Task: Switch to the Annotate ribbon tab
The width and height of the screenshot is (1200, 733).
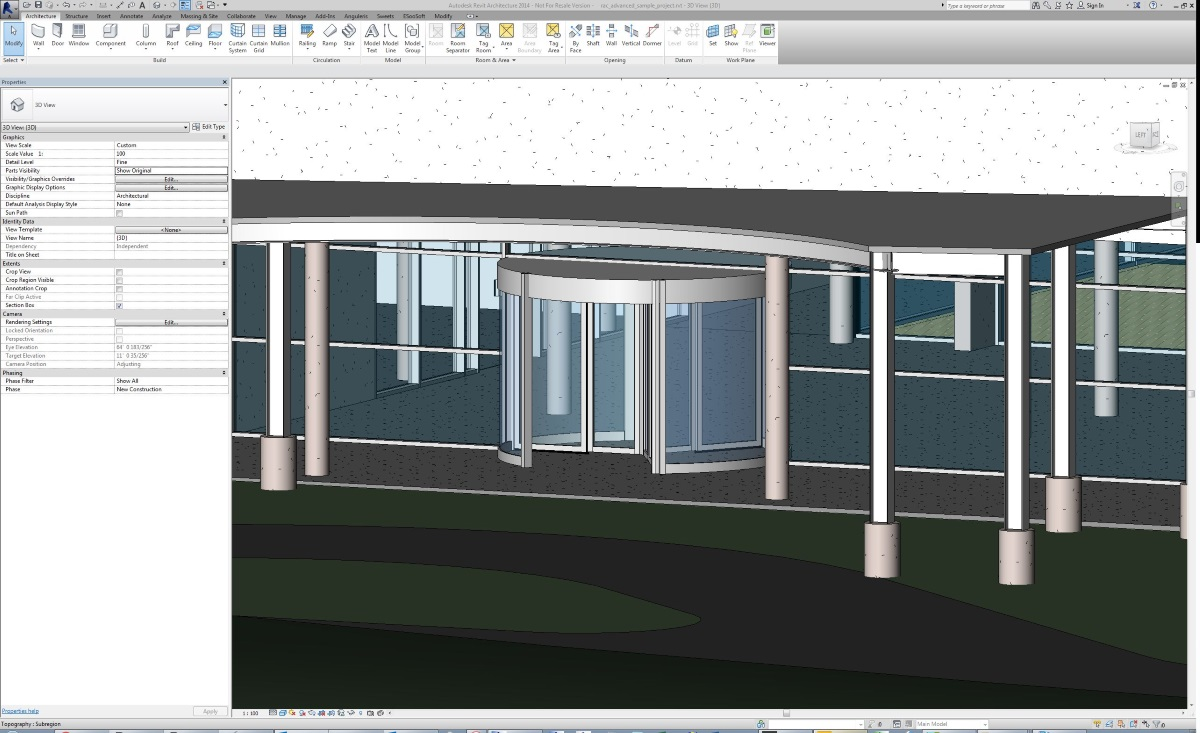Action: click(130, 16)
